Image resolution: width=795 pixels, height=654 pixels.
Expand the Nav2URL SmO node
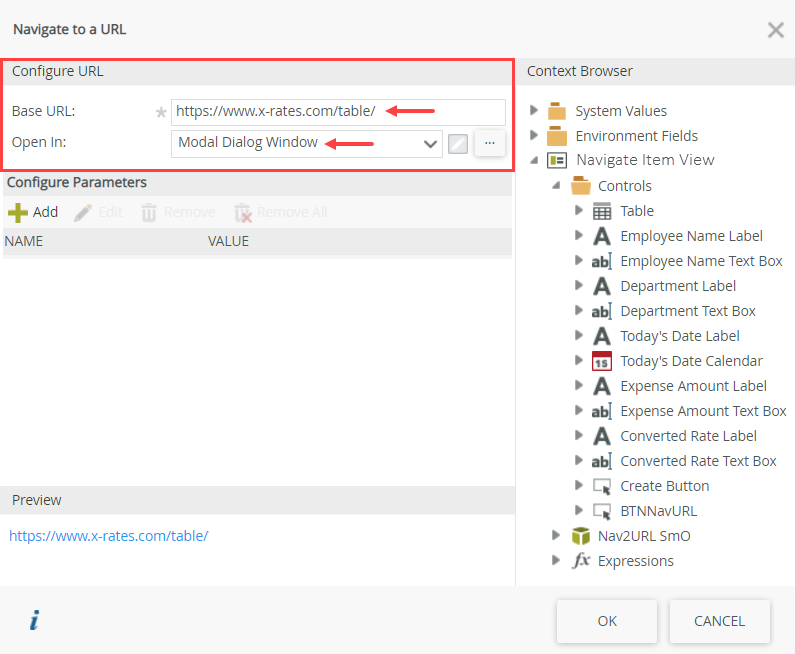[x=556, y=535]
